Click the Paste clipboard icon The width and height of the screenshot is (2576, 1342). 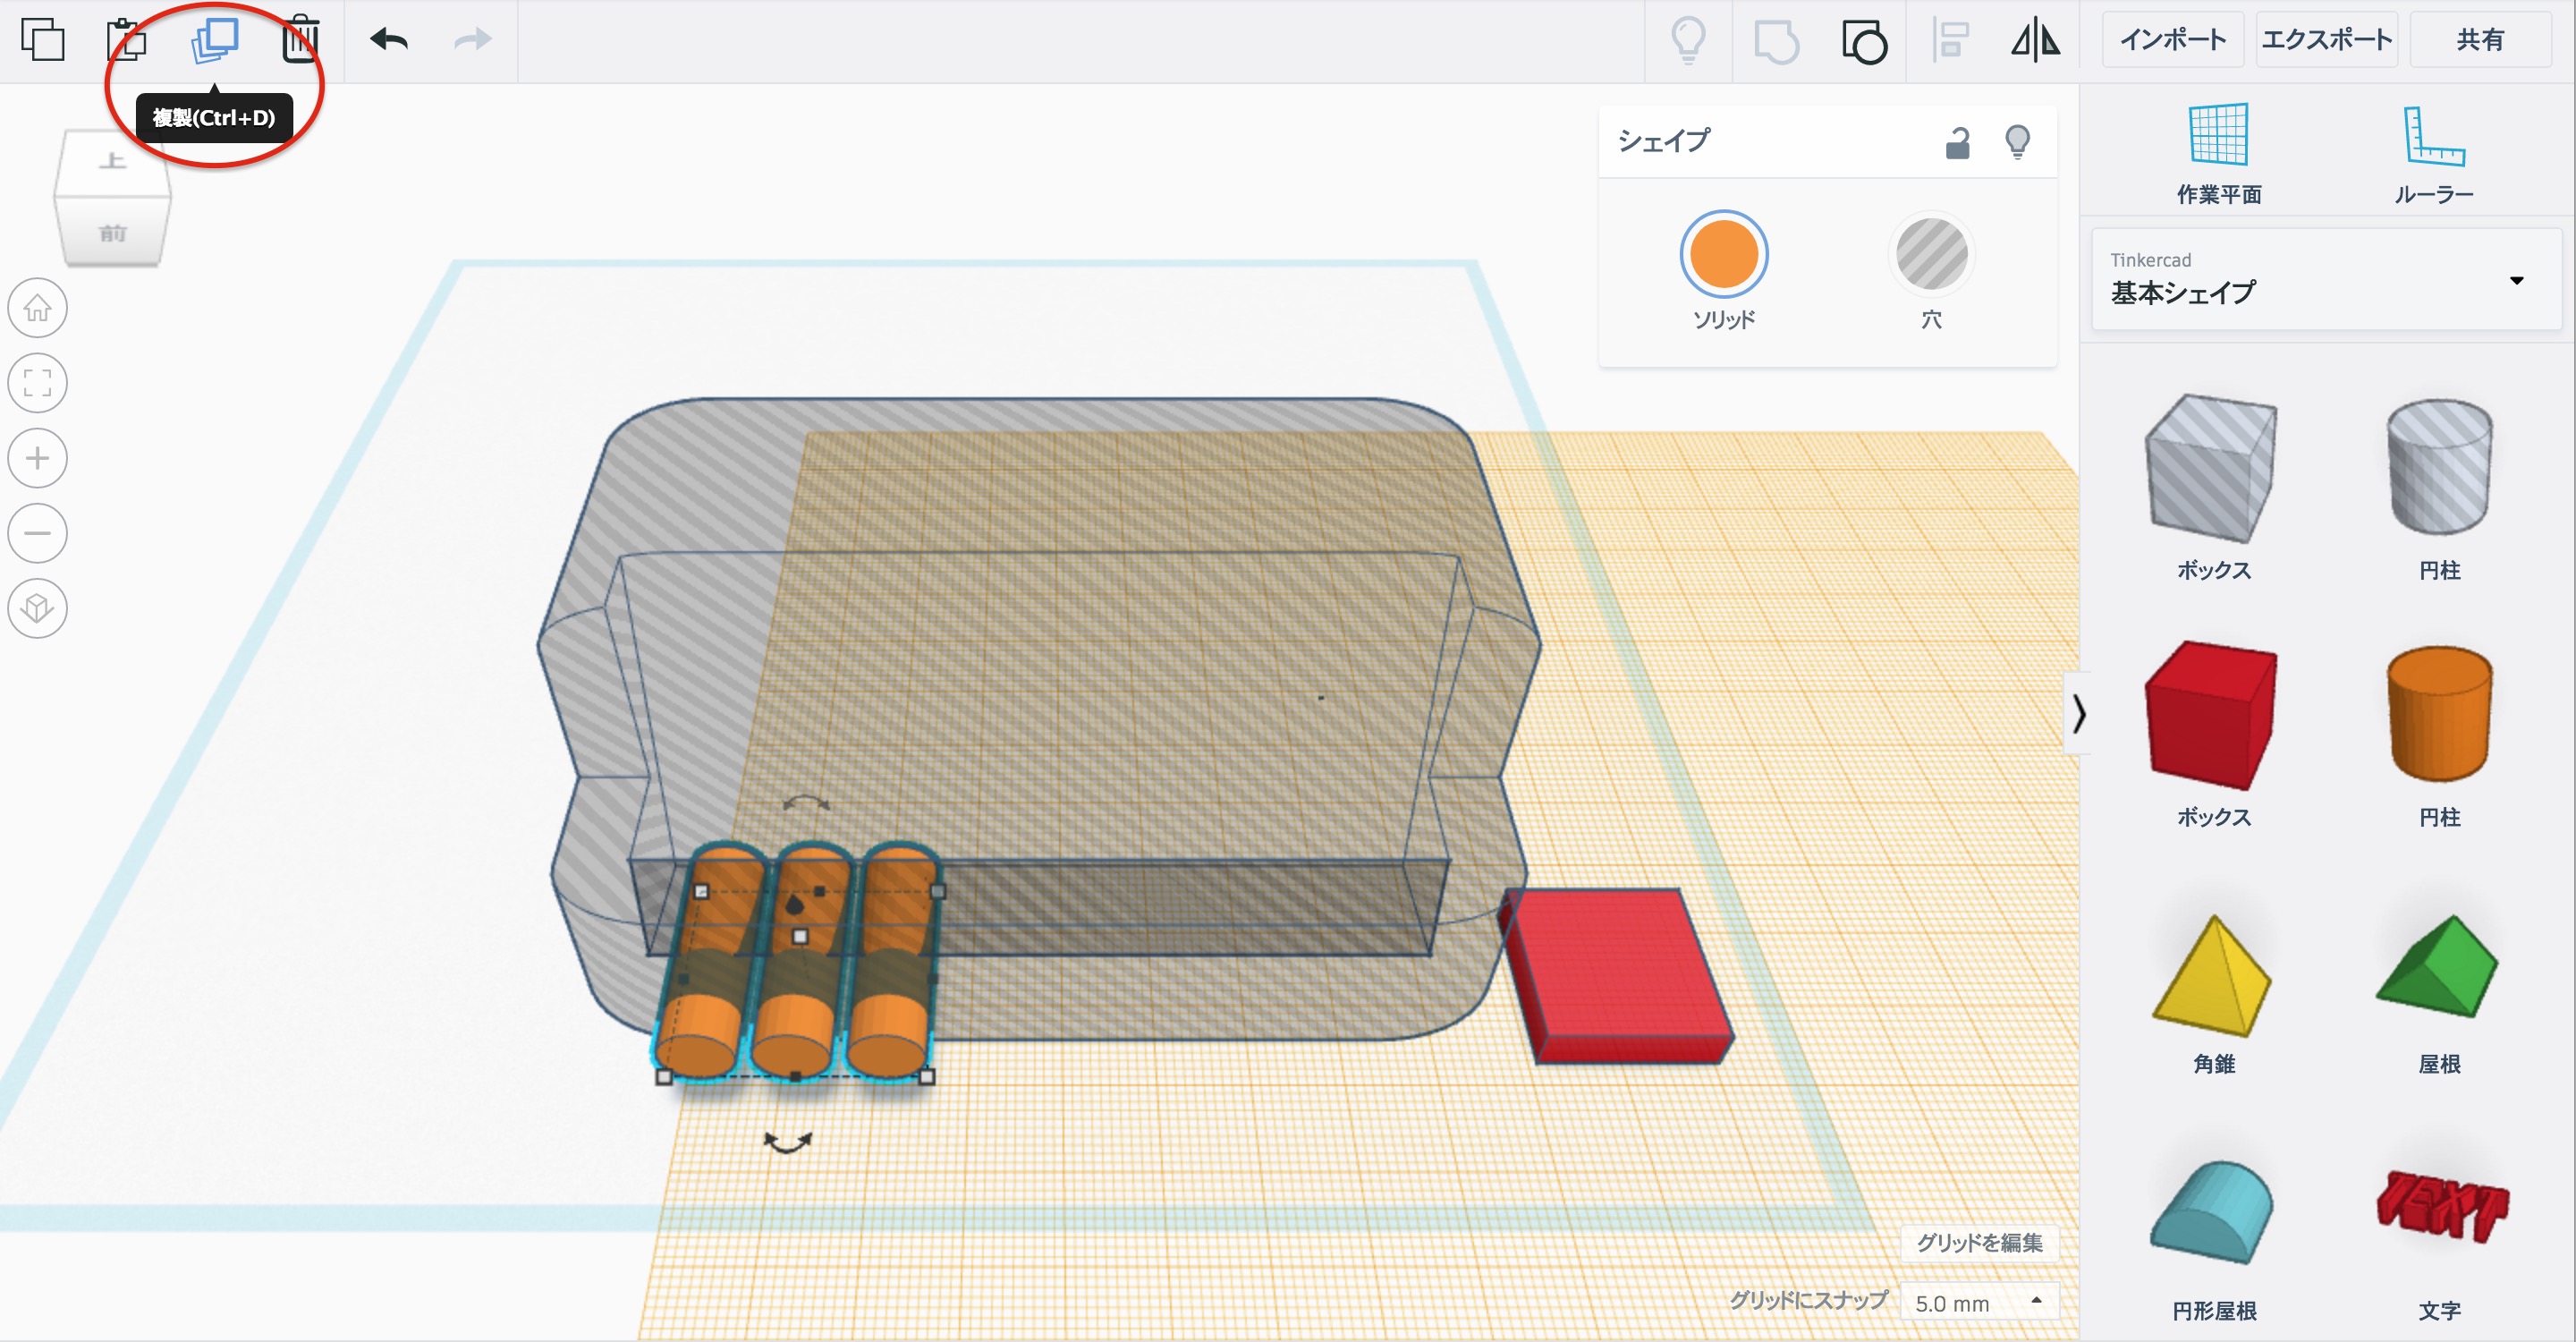[x=127, y=40]
